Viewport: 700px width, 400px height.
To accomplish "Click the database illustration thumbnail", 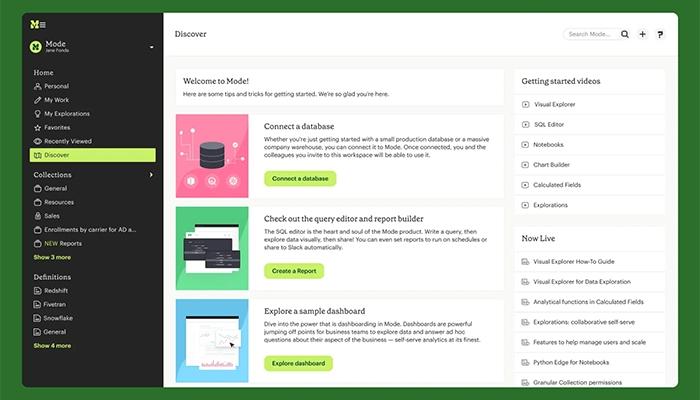I will click(x=212, y=154).
